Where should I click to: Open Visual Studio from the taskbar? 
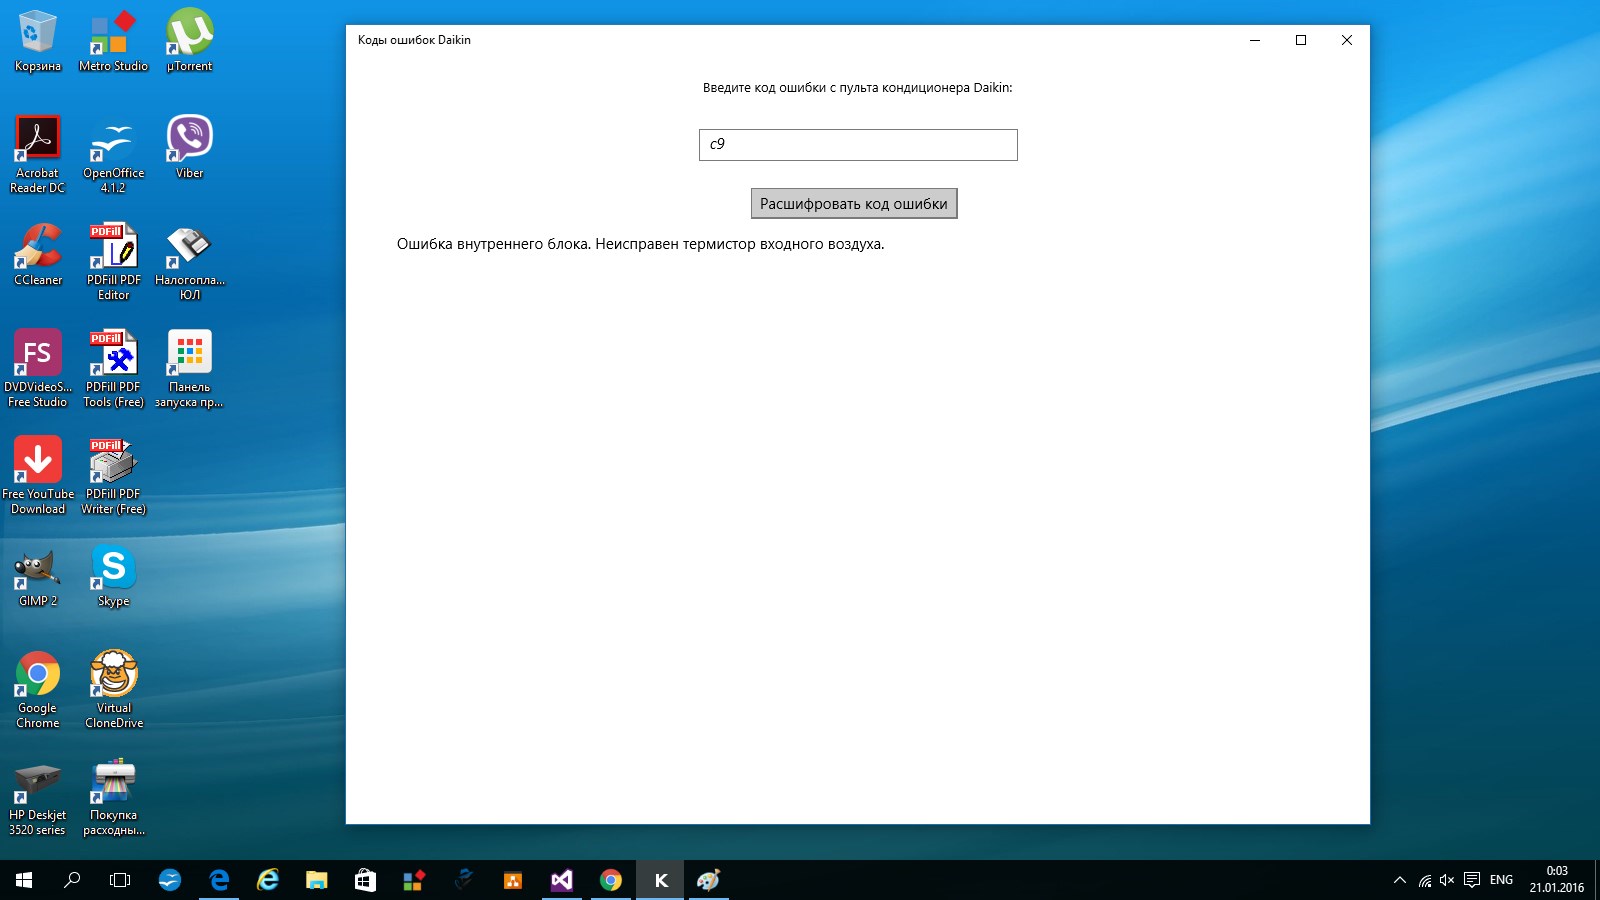tap(562, 880)
